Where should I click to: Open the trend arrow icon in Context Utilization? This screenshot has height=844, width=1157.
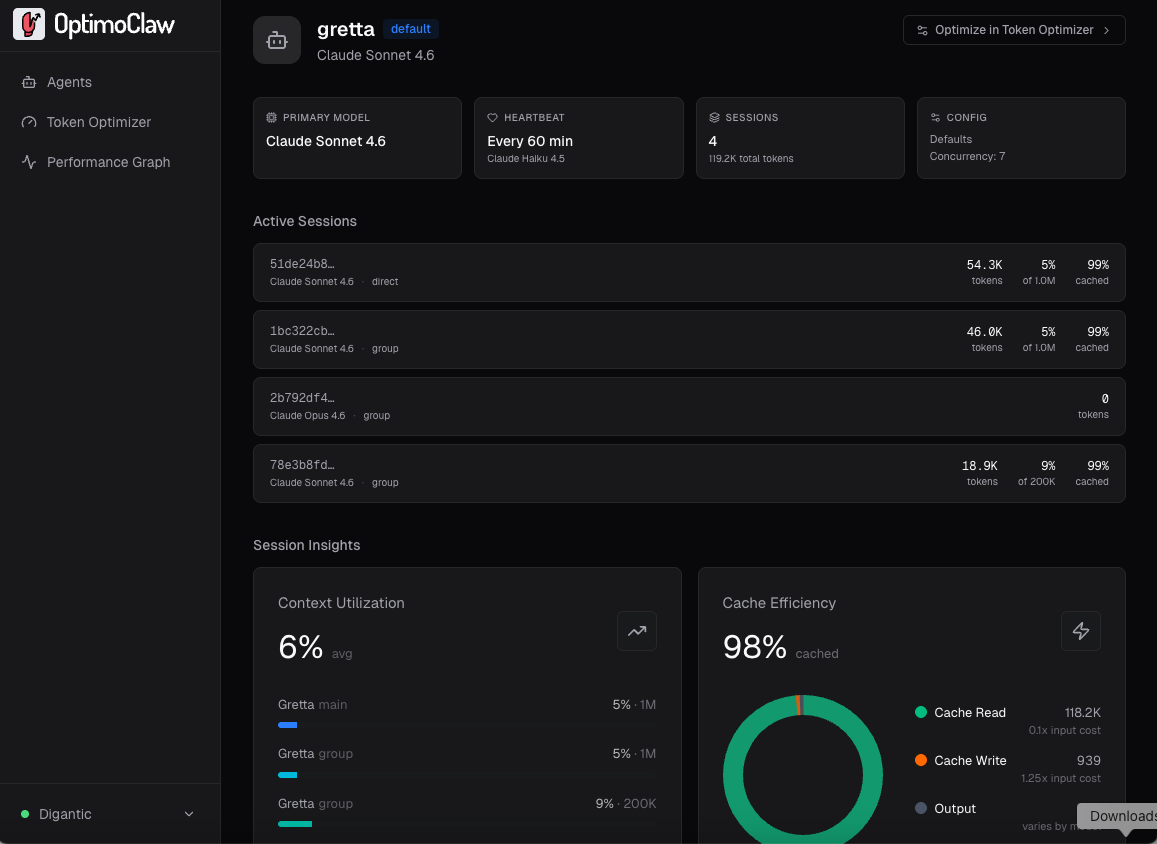(x=637, y=631)
